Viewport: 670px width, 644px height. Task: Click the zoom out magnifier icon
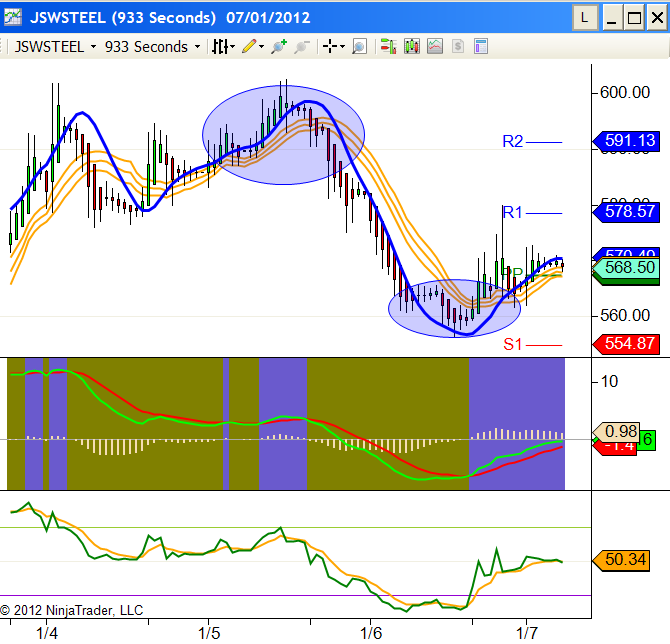pos(302,47)
